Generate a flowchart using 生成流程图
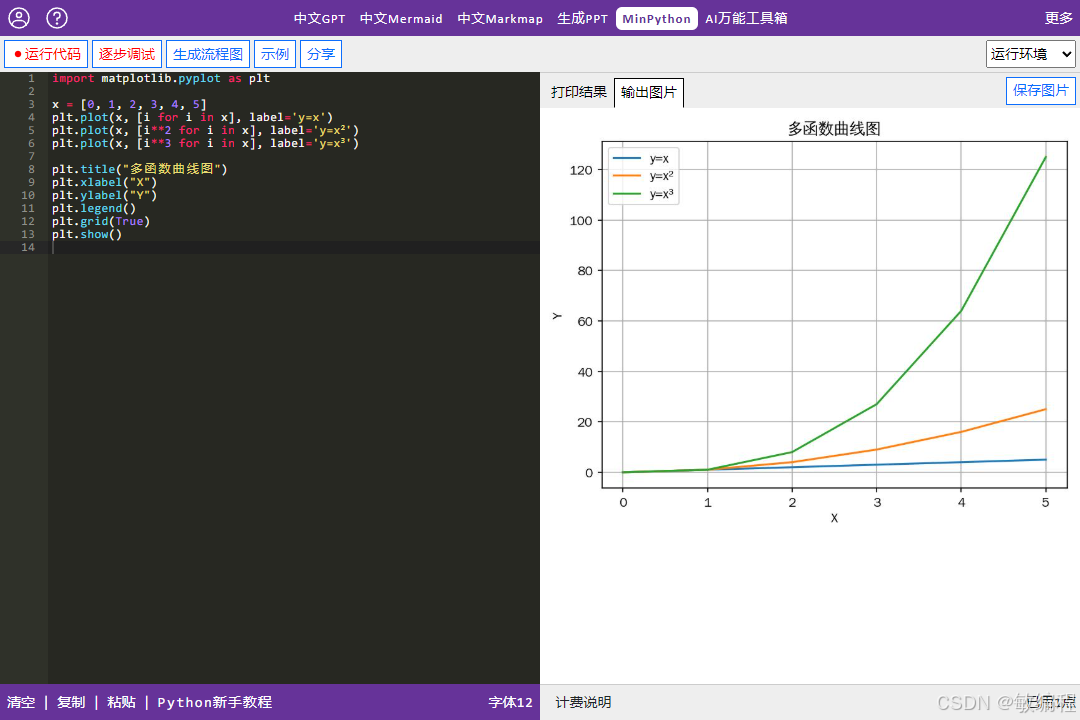 [x=208, y=53]
